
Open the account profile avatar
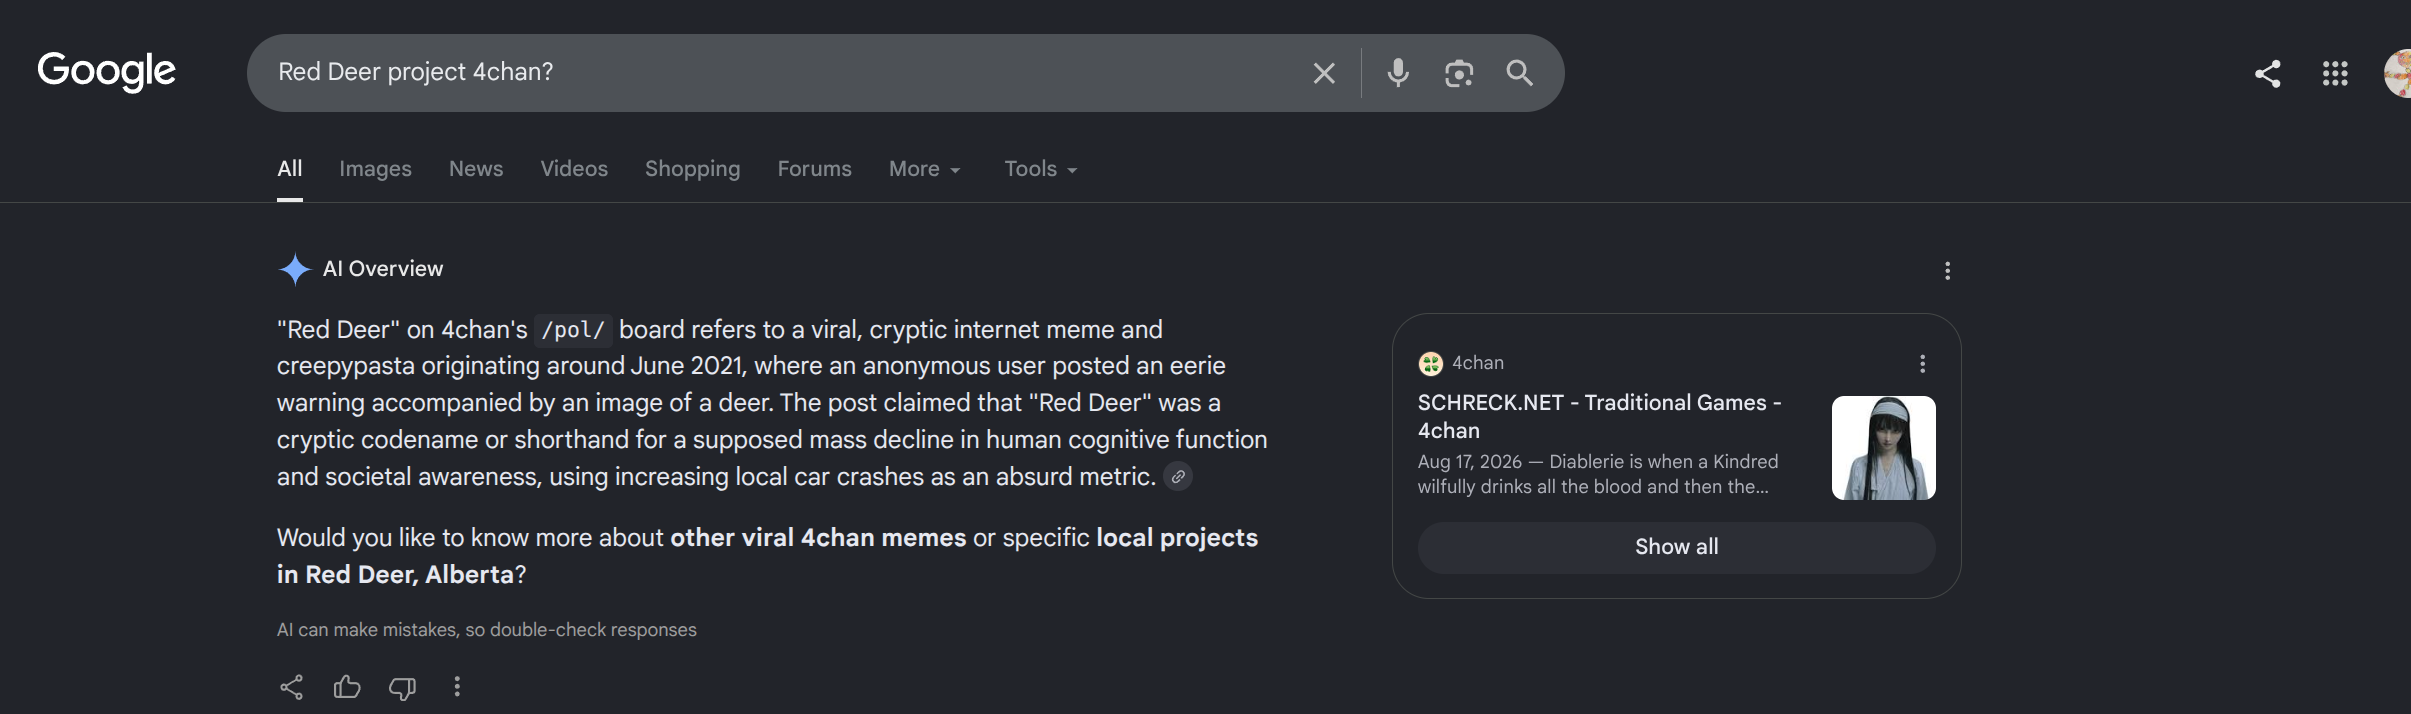click(2398, 73)
